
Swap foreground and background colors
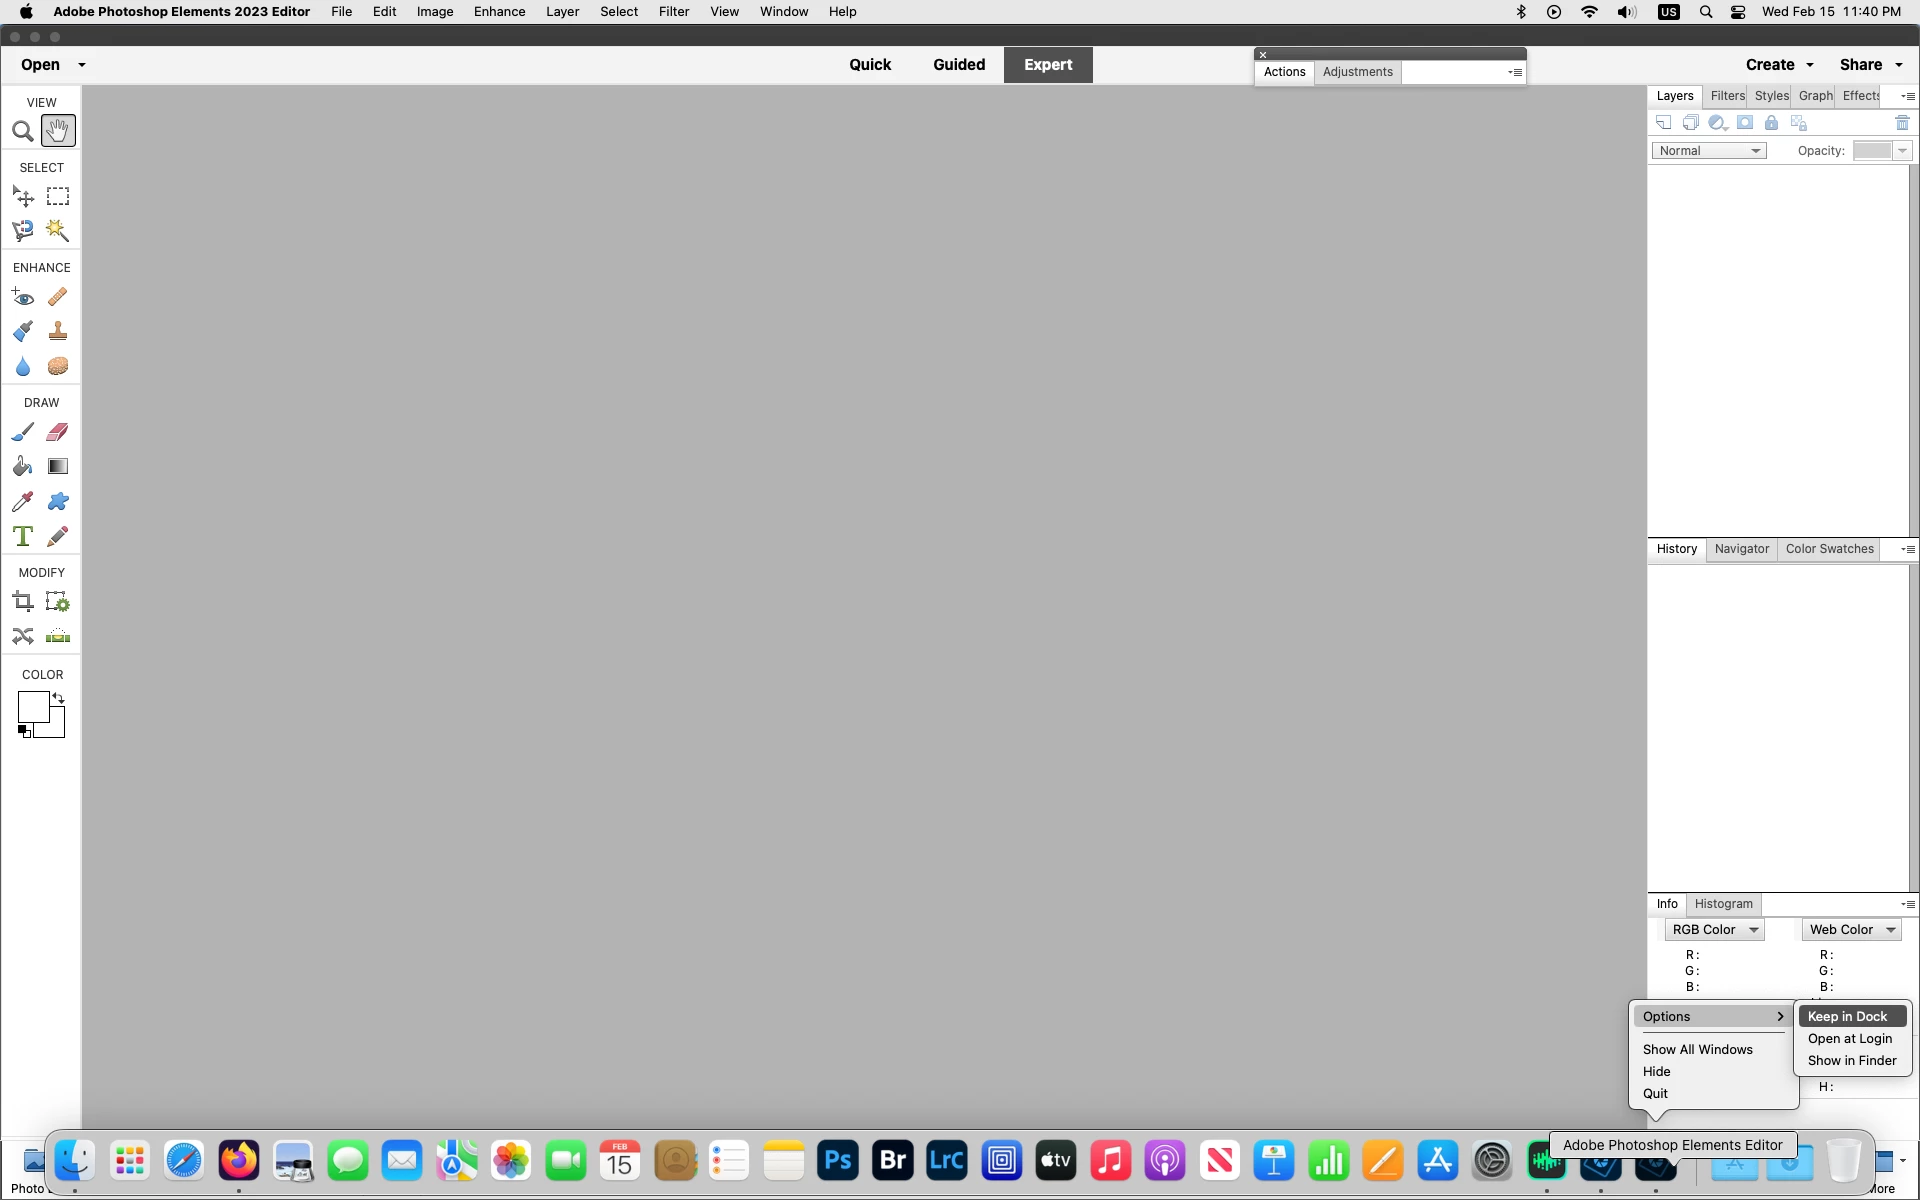tap(58, 698)
